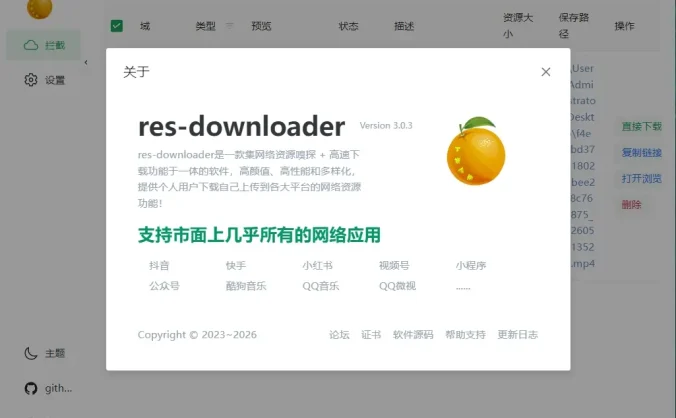Click the 资源大小 column header

pyautogui.click(x=518, y=26)
